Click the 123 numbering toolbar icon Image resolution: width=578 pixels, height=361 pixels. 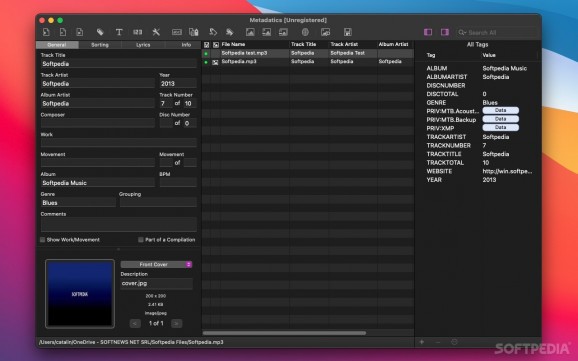click(x=137, y=32)
